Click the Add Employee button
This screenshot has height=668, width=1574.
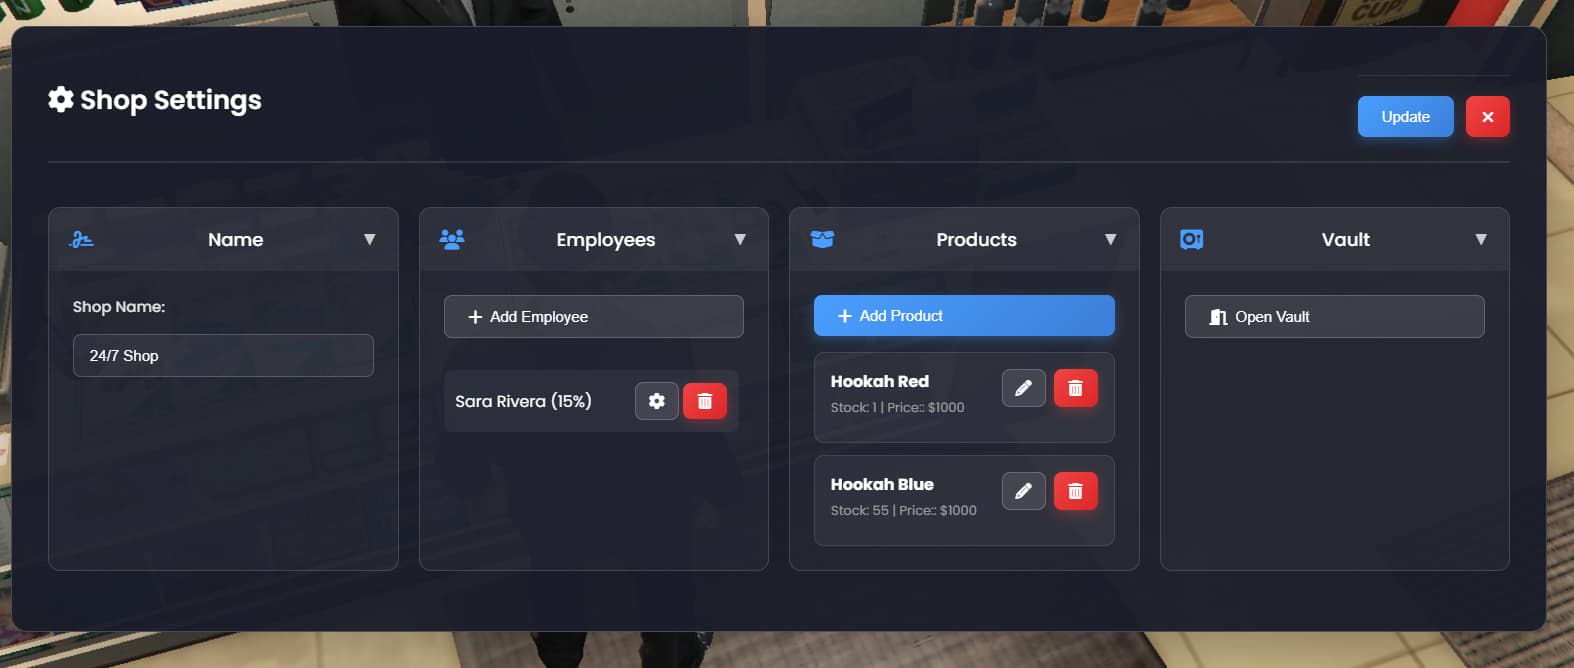[x=594, y=316]
